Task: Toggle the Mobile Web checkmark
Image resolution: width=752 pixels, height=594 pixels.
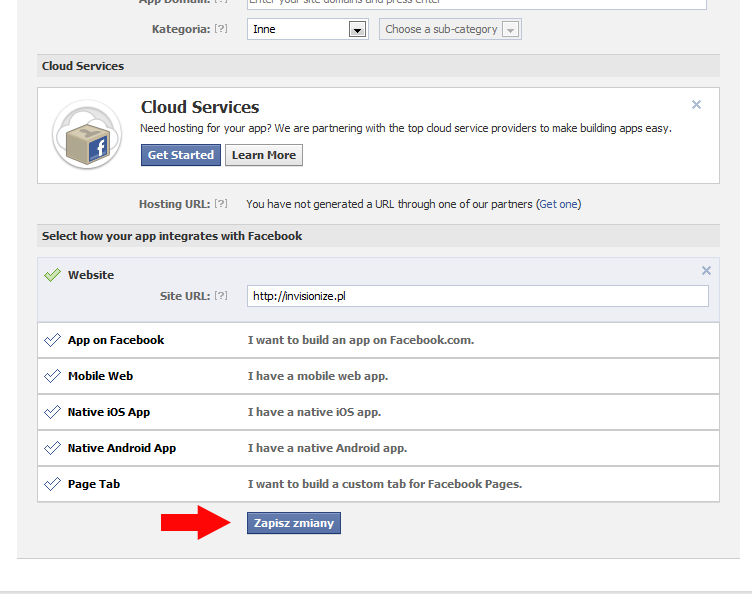Action: click(x=53, y=376)
